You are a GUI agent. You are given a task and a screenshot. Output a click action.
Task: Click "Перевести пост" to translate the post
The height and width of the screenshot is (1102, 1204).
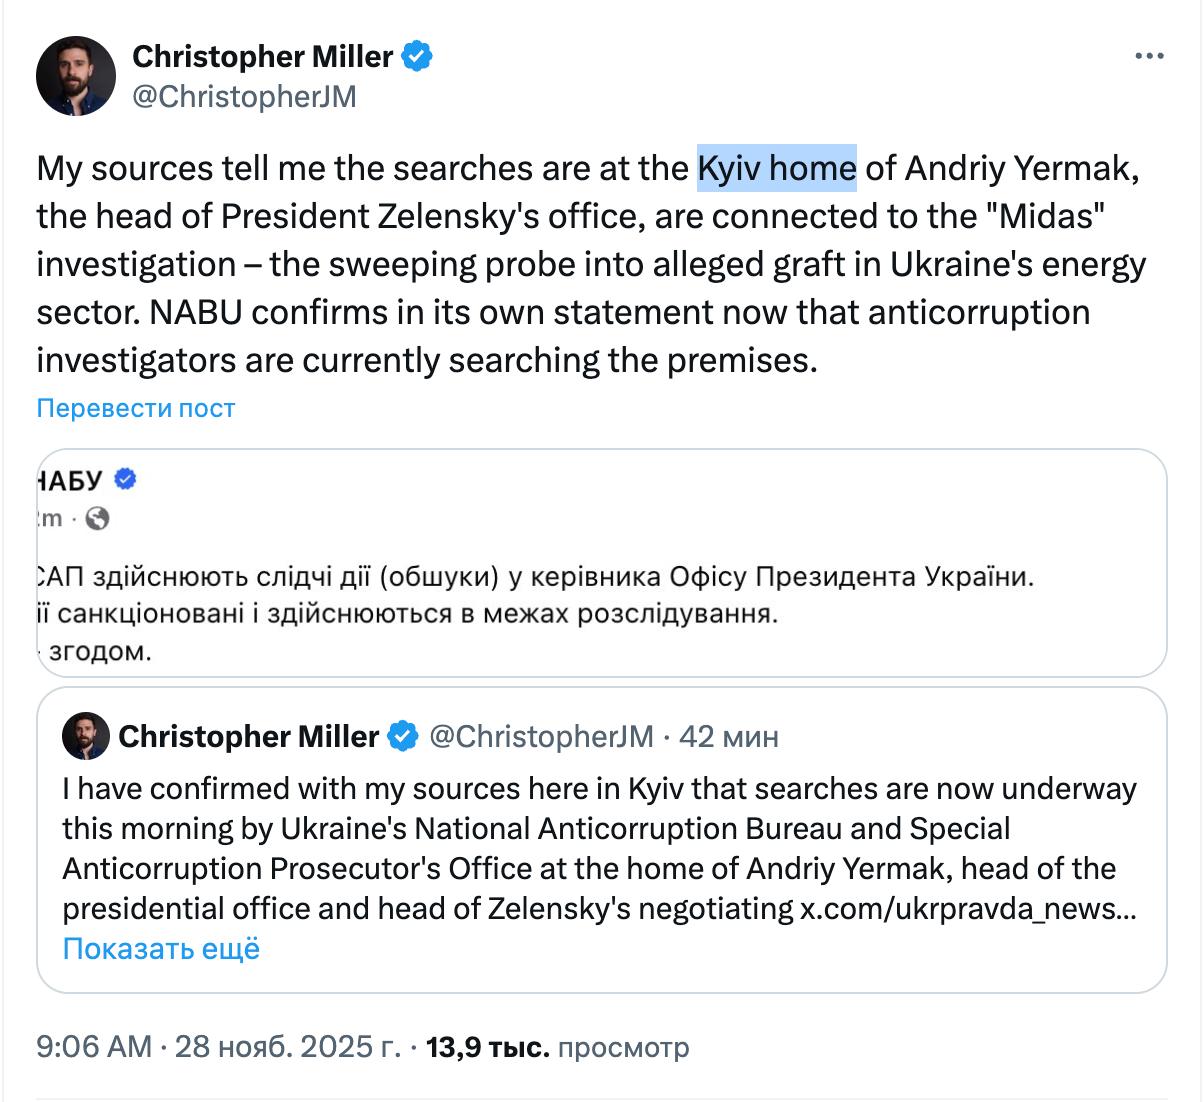pyautogui.click(x=136, y=408)
